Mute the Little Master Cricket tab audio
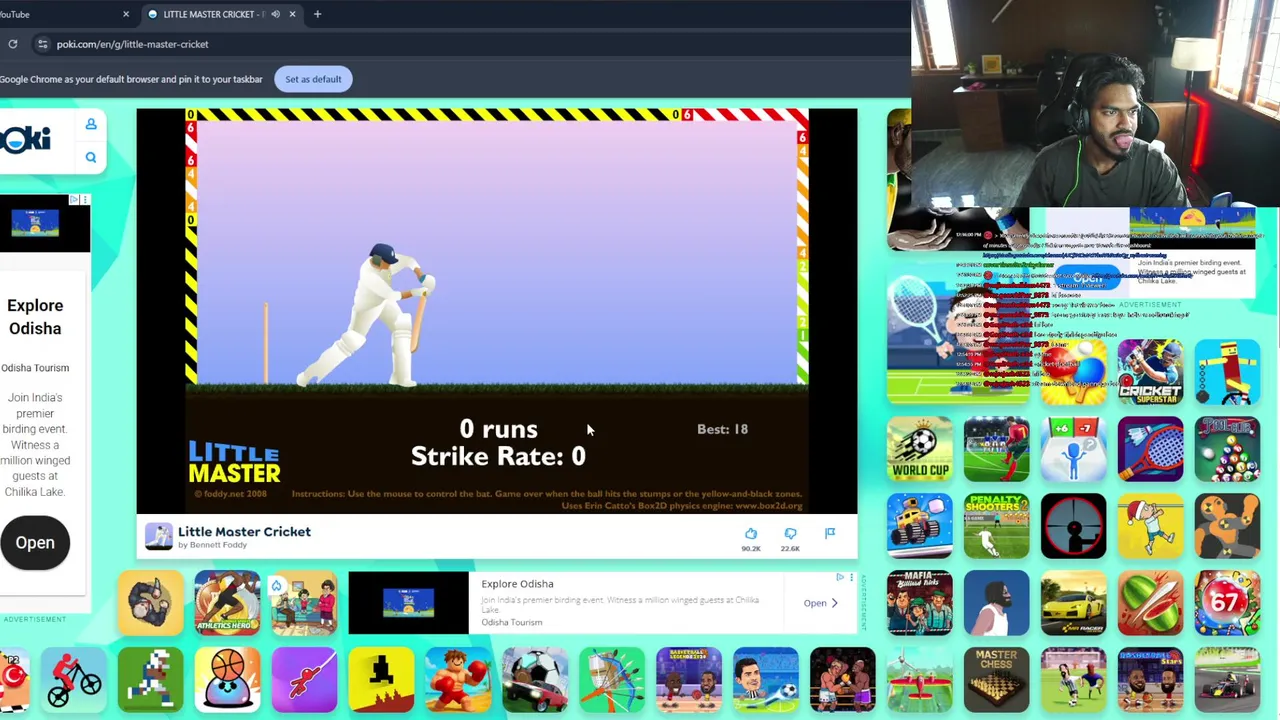The image size is (1280, 720). (x=275, y=14)
